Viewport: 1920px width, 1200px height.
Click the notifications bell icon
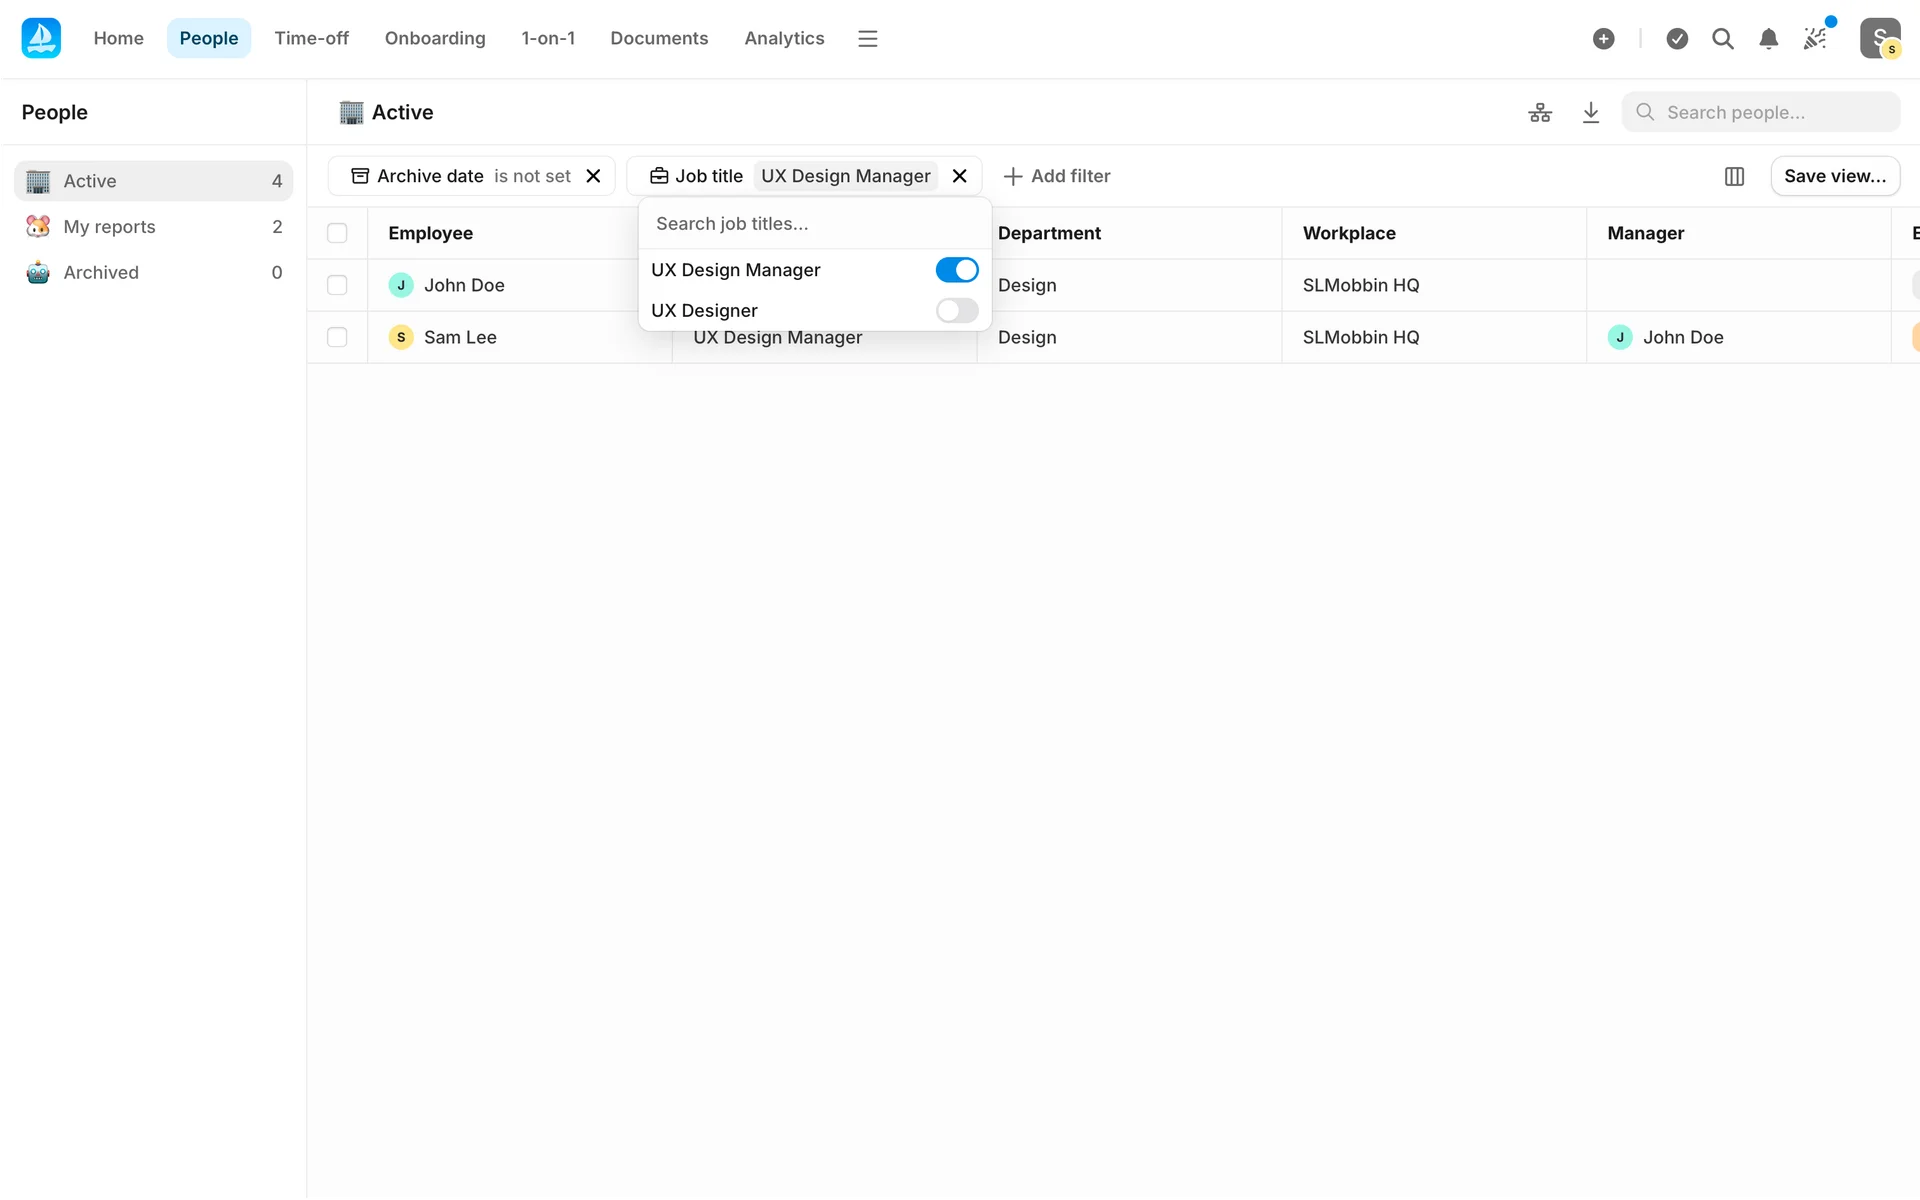click(1768, 39)
